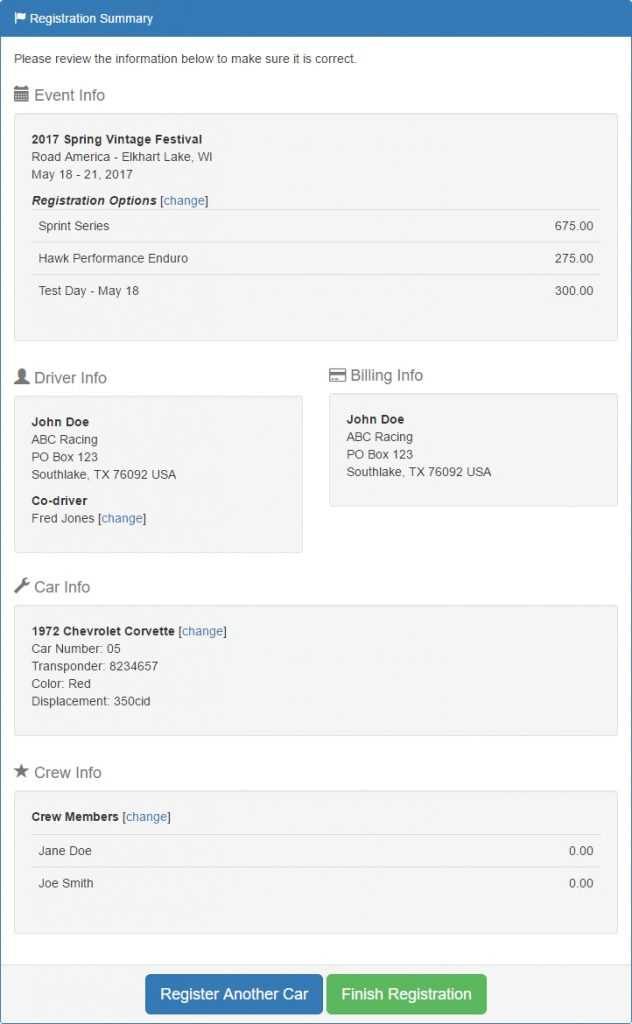Click the Registration Summary header title
Screen dimensions: 632x1024
click(91, 18)
